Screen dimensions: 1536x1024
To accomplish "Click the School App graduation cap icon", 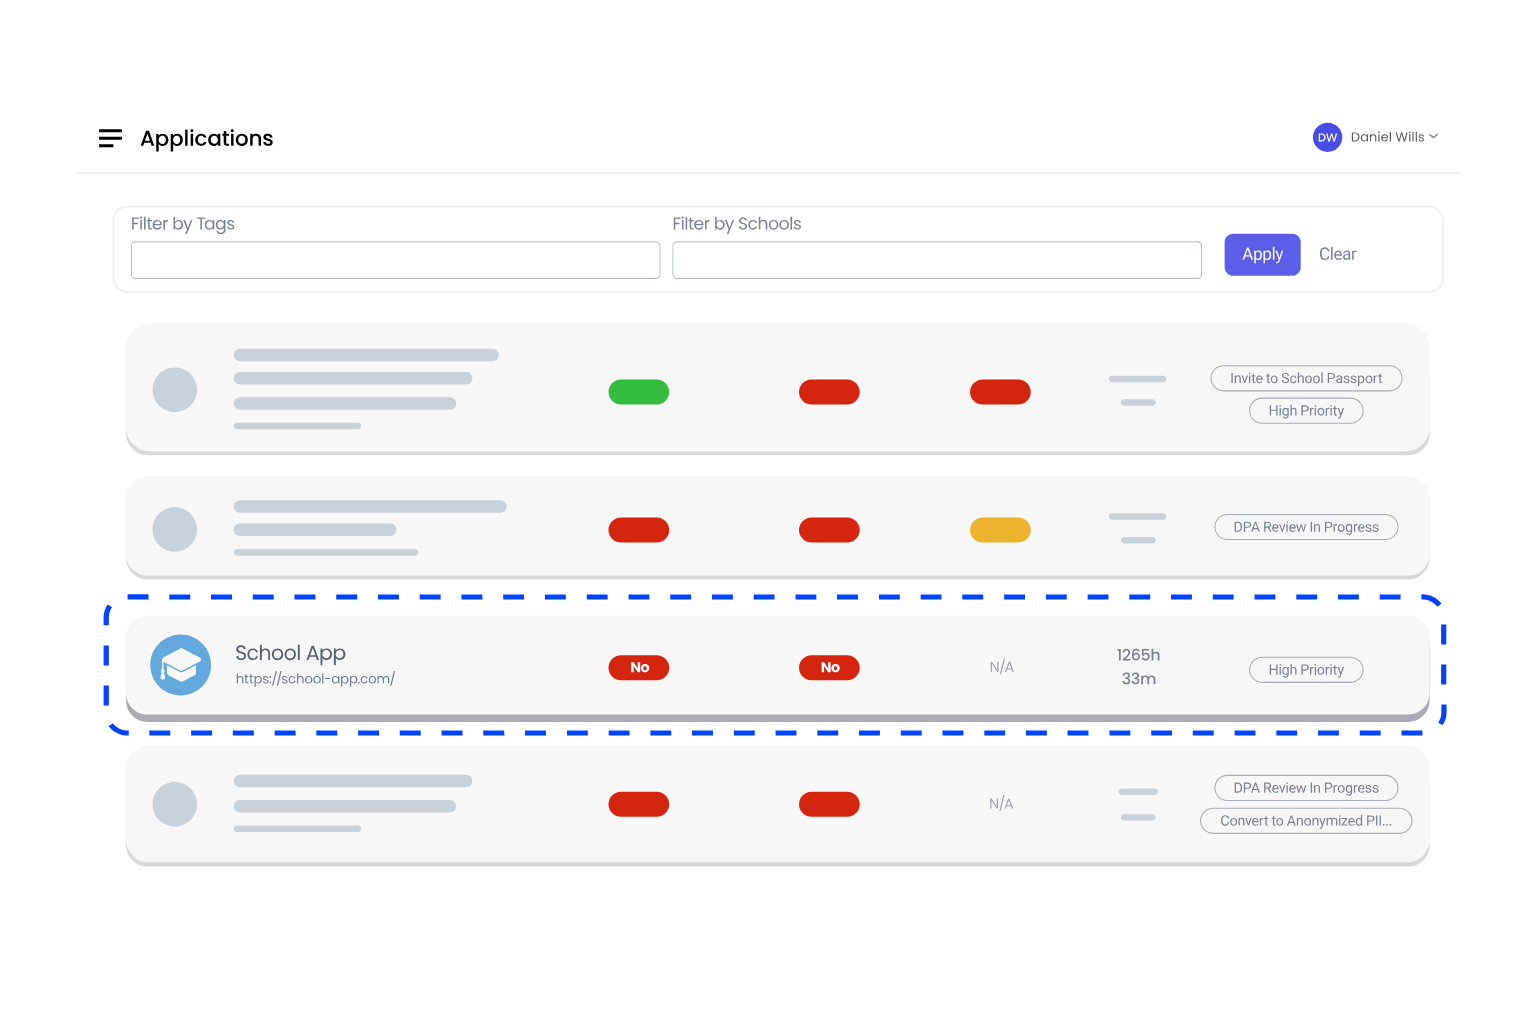I will pos(181,665).
